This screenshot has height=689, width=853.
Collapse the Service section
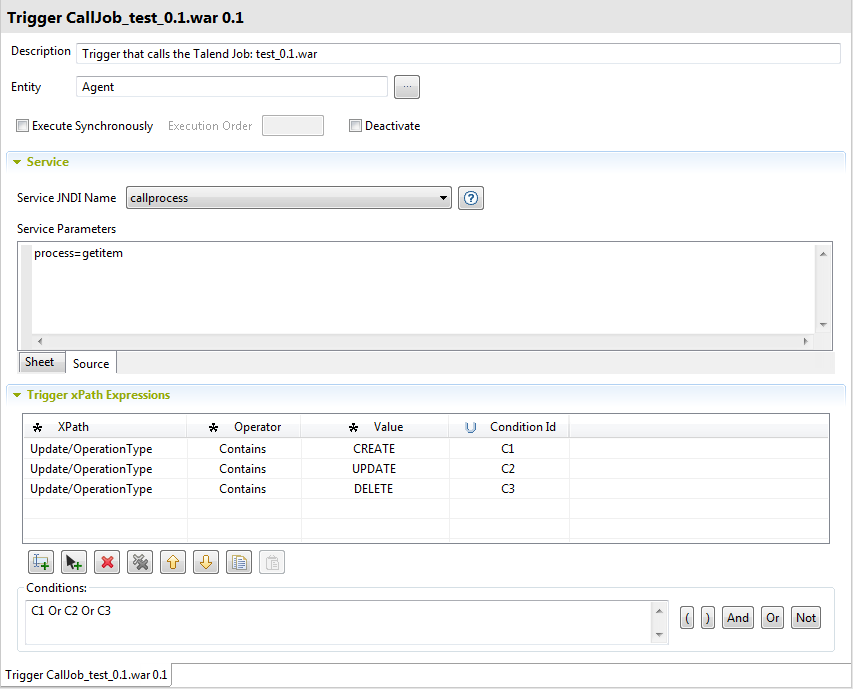[17, 162]
